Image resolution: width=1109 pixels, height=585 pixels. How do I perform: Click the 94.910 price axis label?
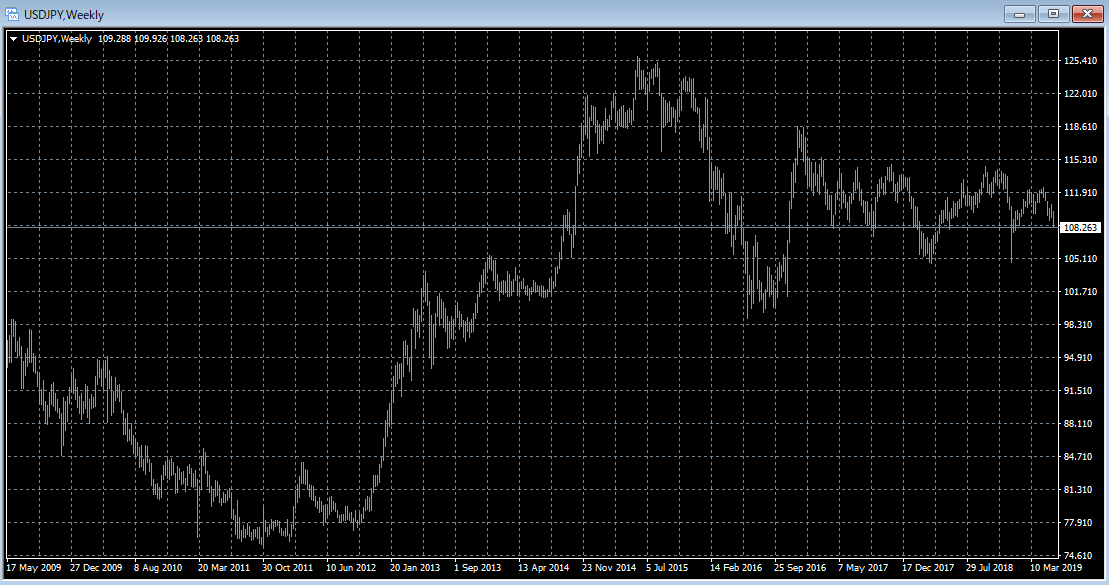(x=1078, y=358)
